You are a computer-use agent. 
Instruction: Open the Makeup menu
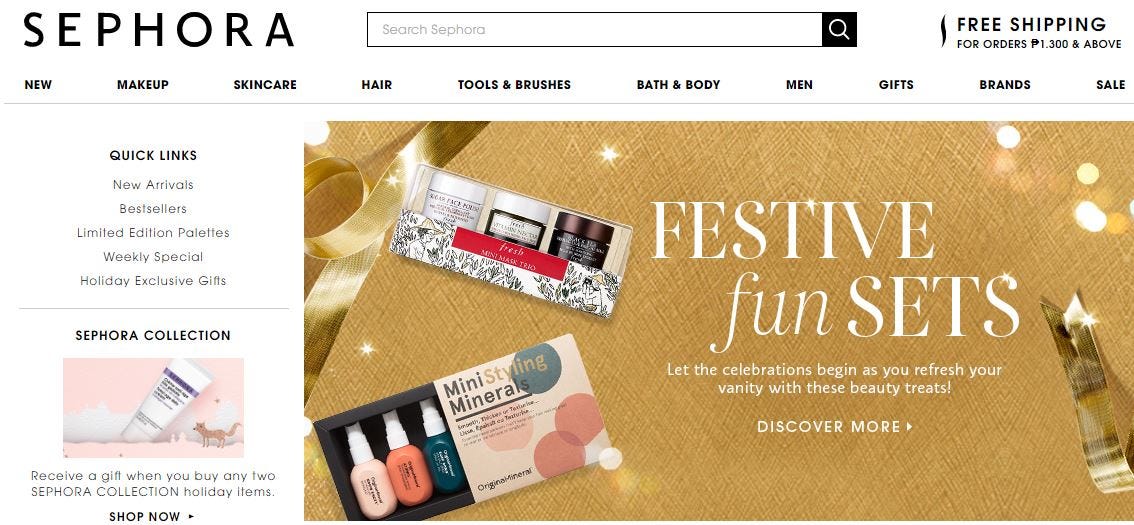(x=142, y=85)
